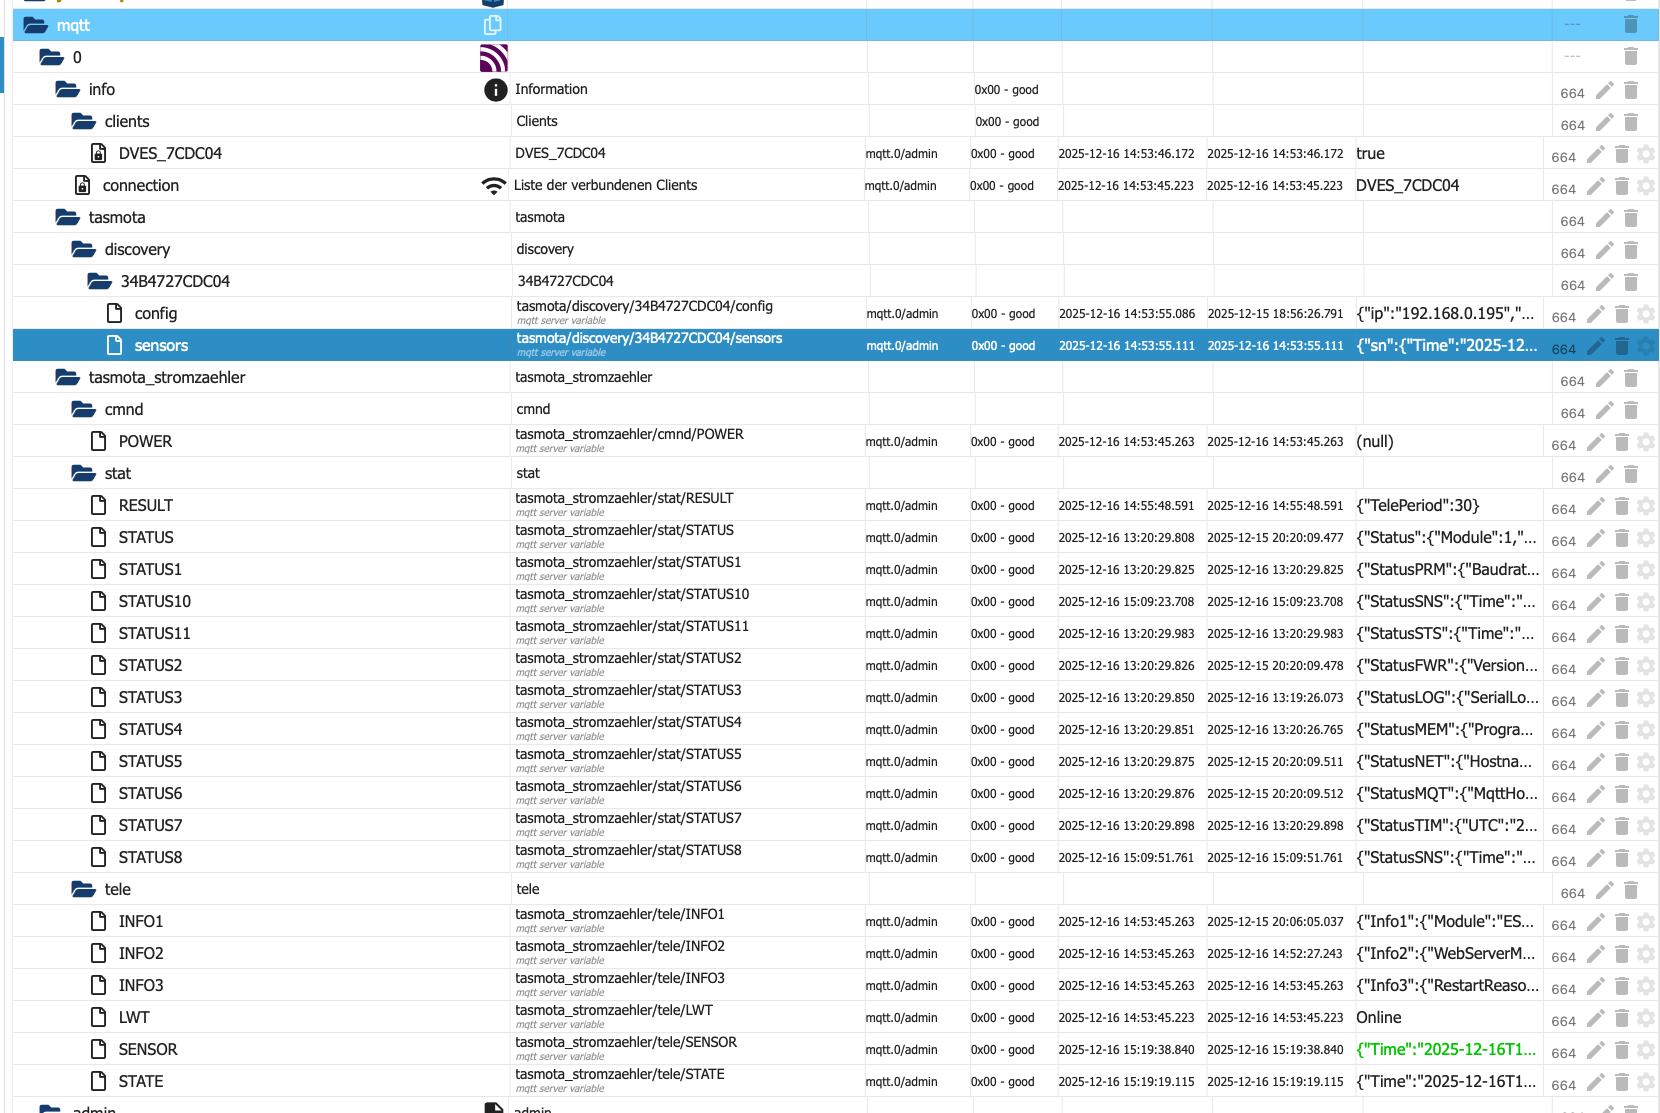Click the trash icon on the POWER row
The image size is (1660, 1113).
pyautogui.click(x=1622, y=442)
